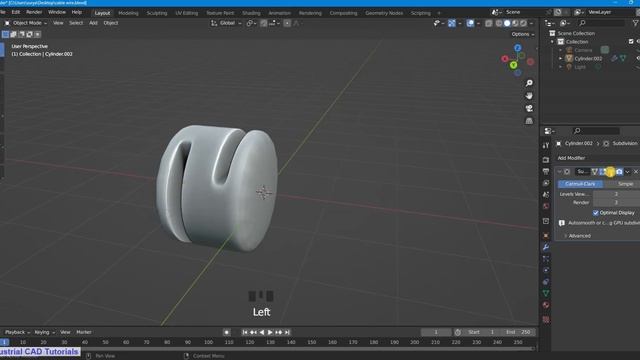640x360 pixels.
Task: Open the Modifiers wrench properties tab
Action: (x=546, y=247)
